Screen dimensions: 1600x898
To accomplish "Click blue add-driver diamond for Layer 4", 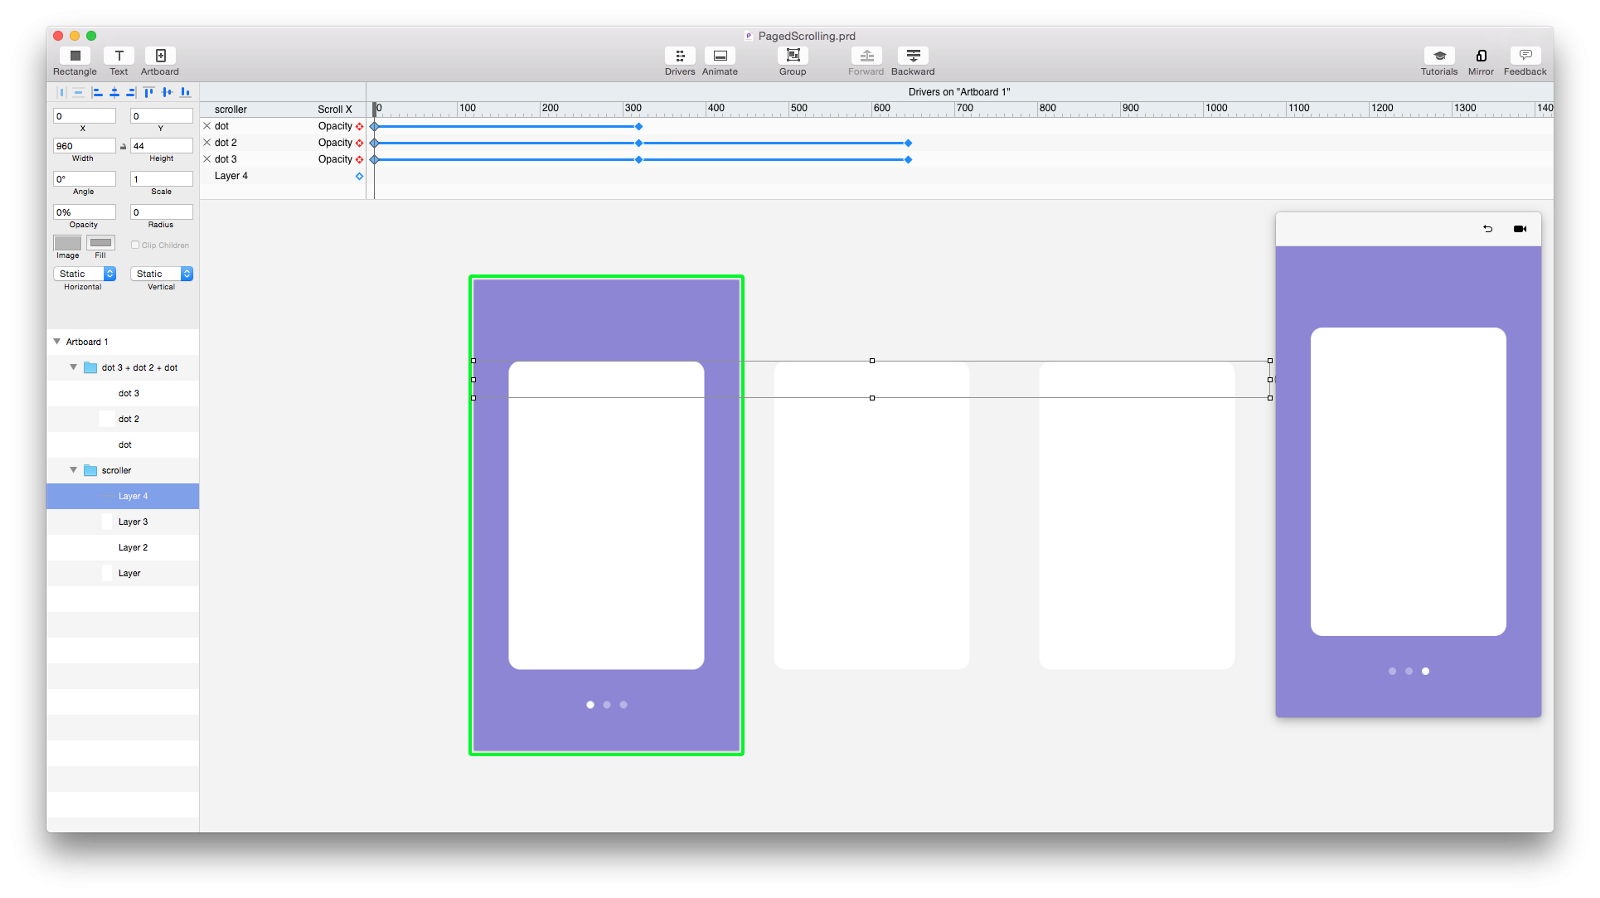I will point(360,176).
